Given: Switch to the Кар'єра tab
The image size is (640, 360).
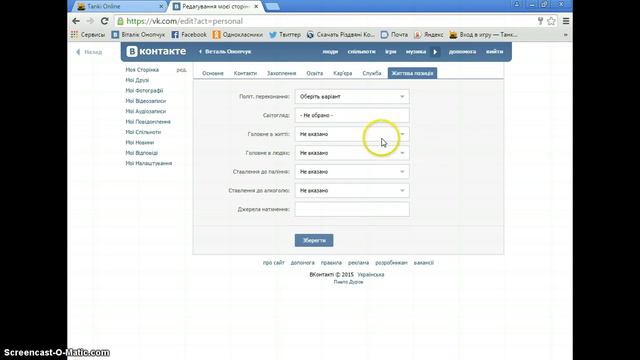Looking at the screenshot, I should pyautogui.click(x=342, y=73).
